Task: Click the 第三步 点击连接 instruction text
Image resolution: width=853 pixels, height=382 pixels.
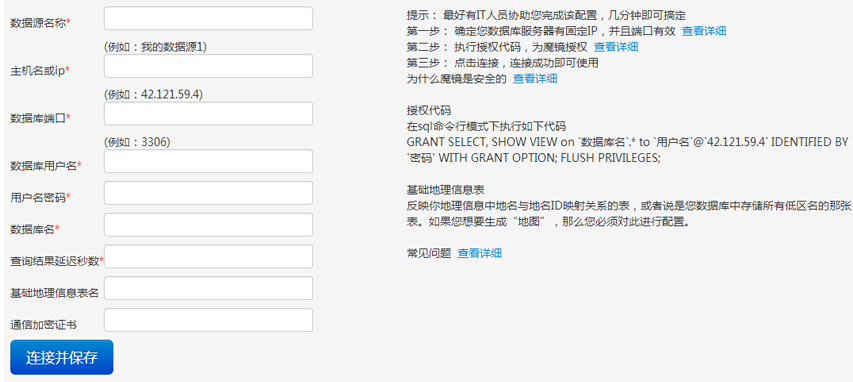Action: (x=502, y=63)
